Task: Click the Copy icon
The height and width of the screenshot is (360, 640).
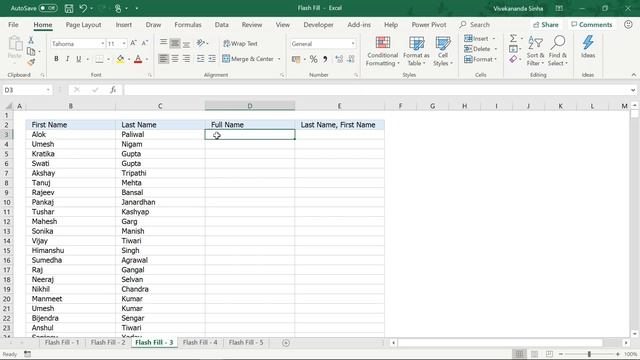Action: pyautogui.click(x=31, y=51)
